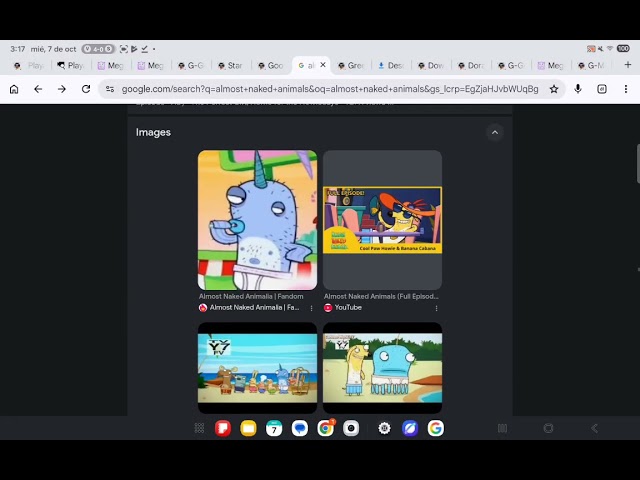Tap the Android home navigation button
Viewport: 640px width, 480px height.
[549, 428]
